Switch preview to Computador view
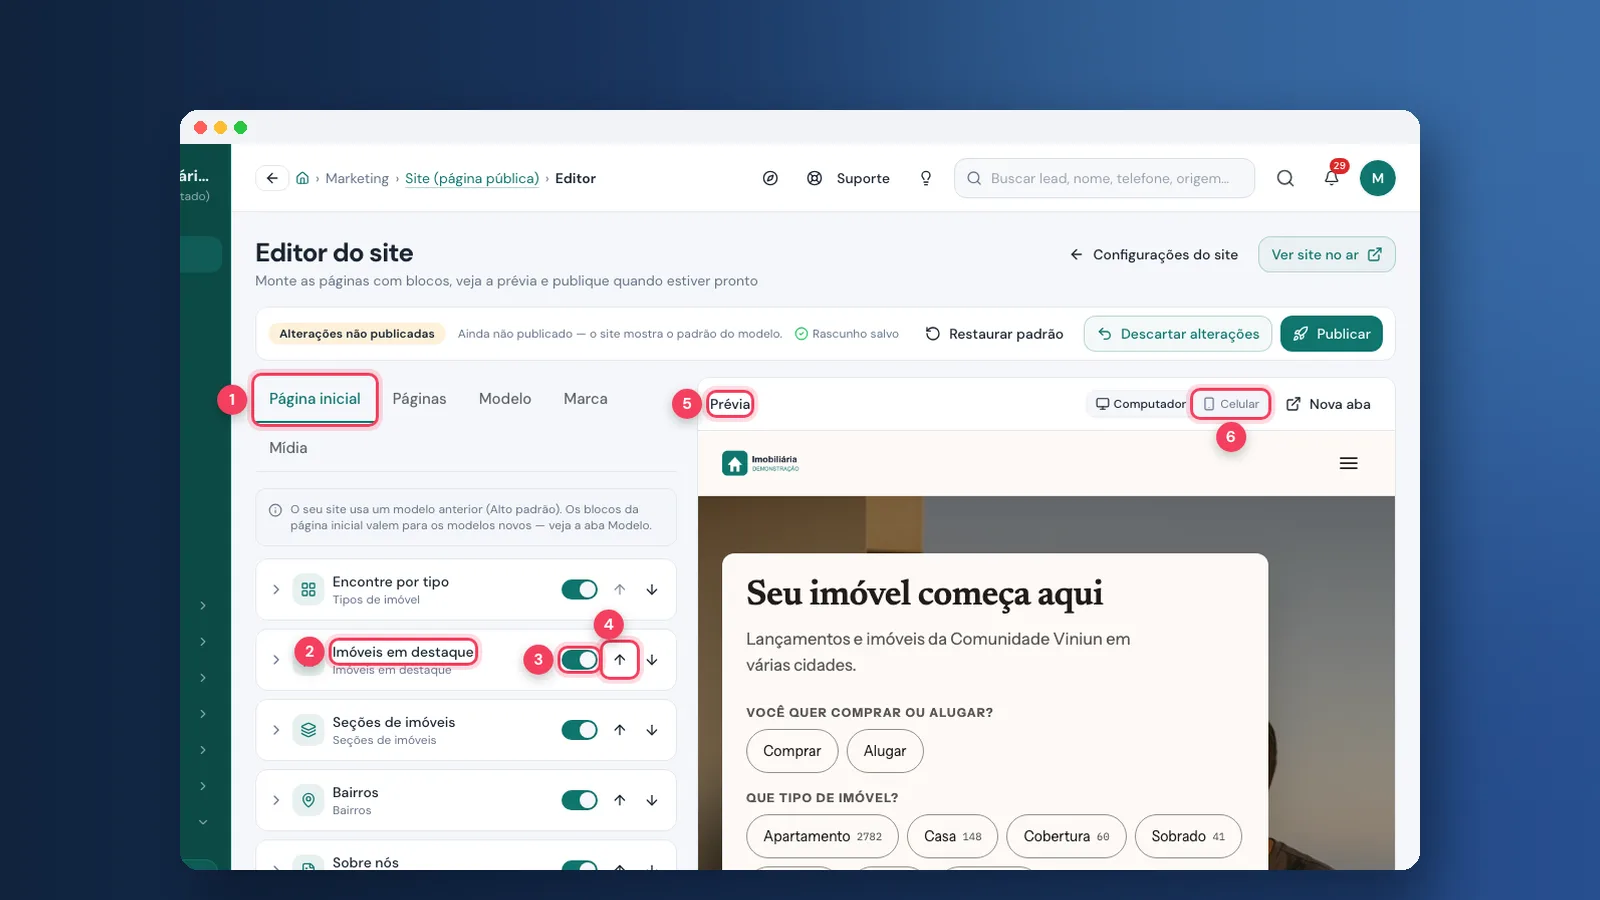This screenshot has width=1600, height=900. [x=1139, y=404]
